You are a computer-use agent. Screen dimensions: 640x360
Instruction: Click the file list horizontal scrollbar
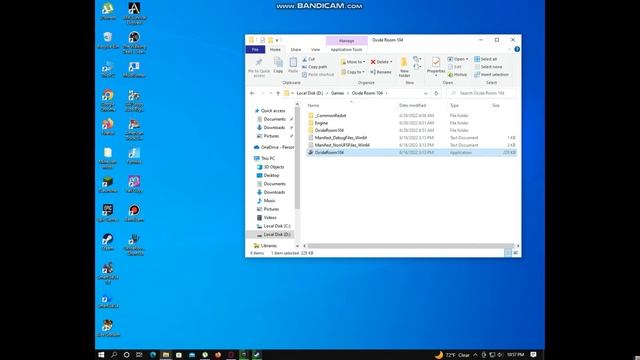(411, 246)
